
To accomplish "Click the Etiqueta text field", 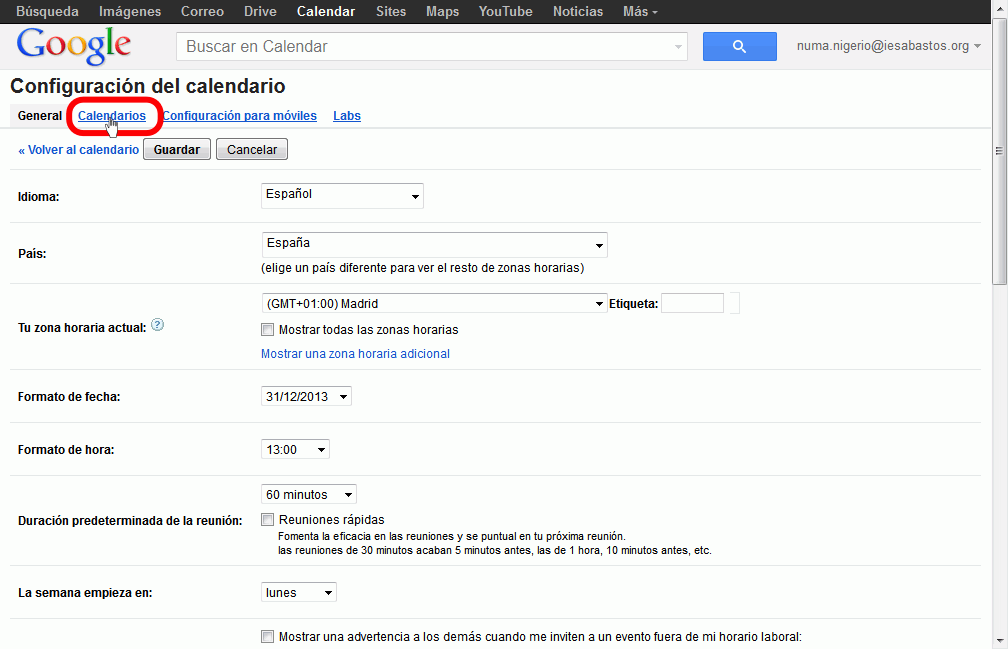I will click(692, 303).
